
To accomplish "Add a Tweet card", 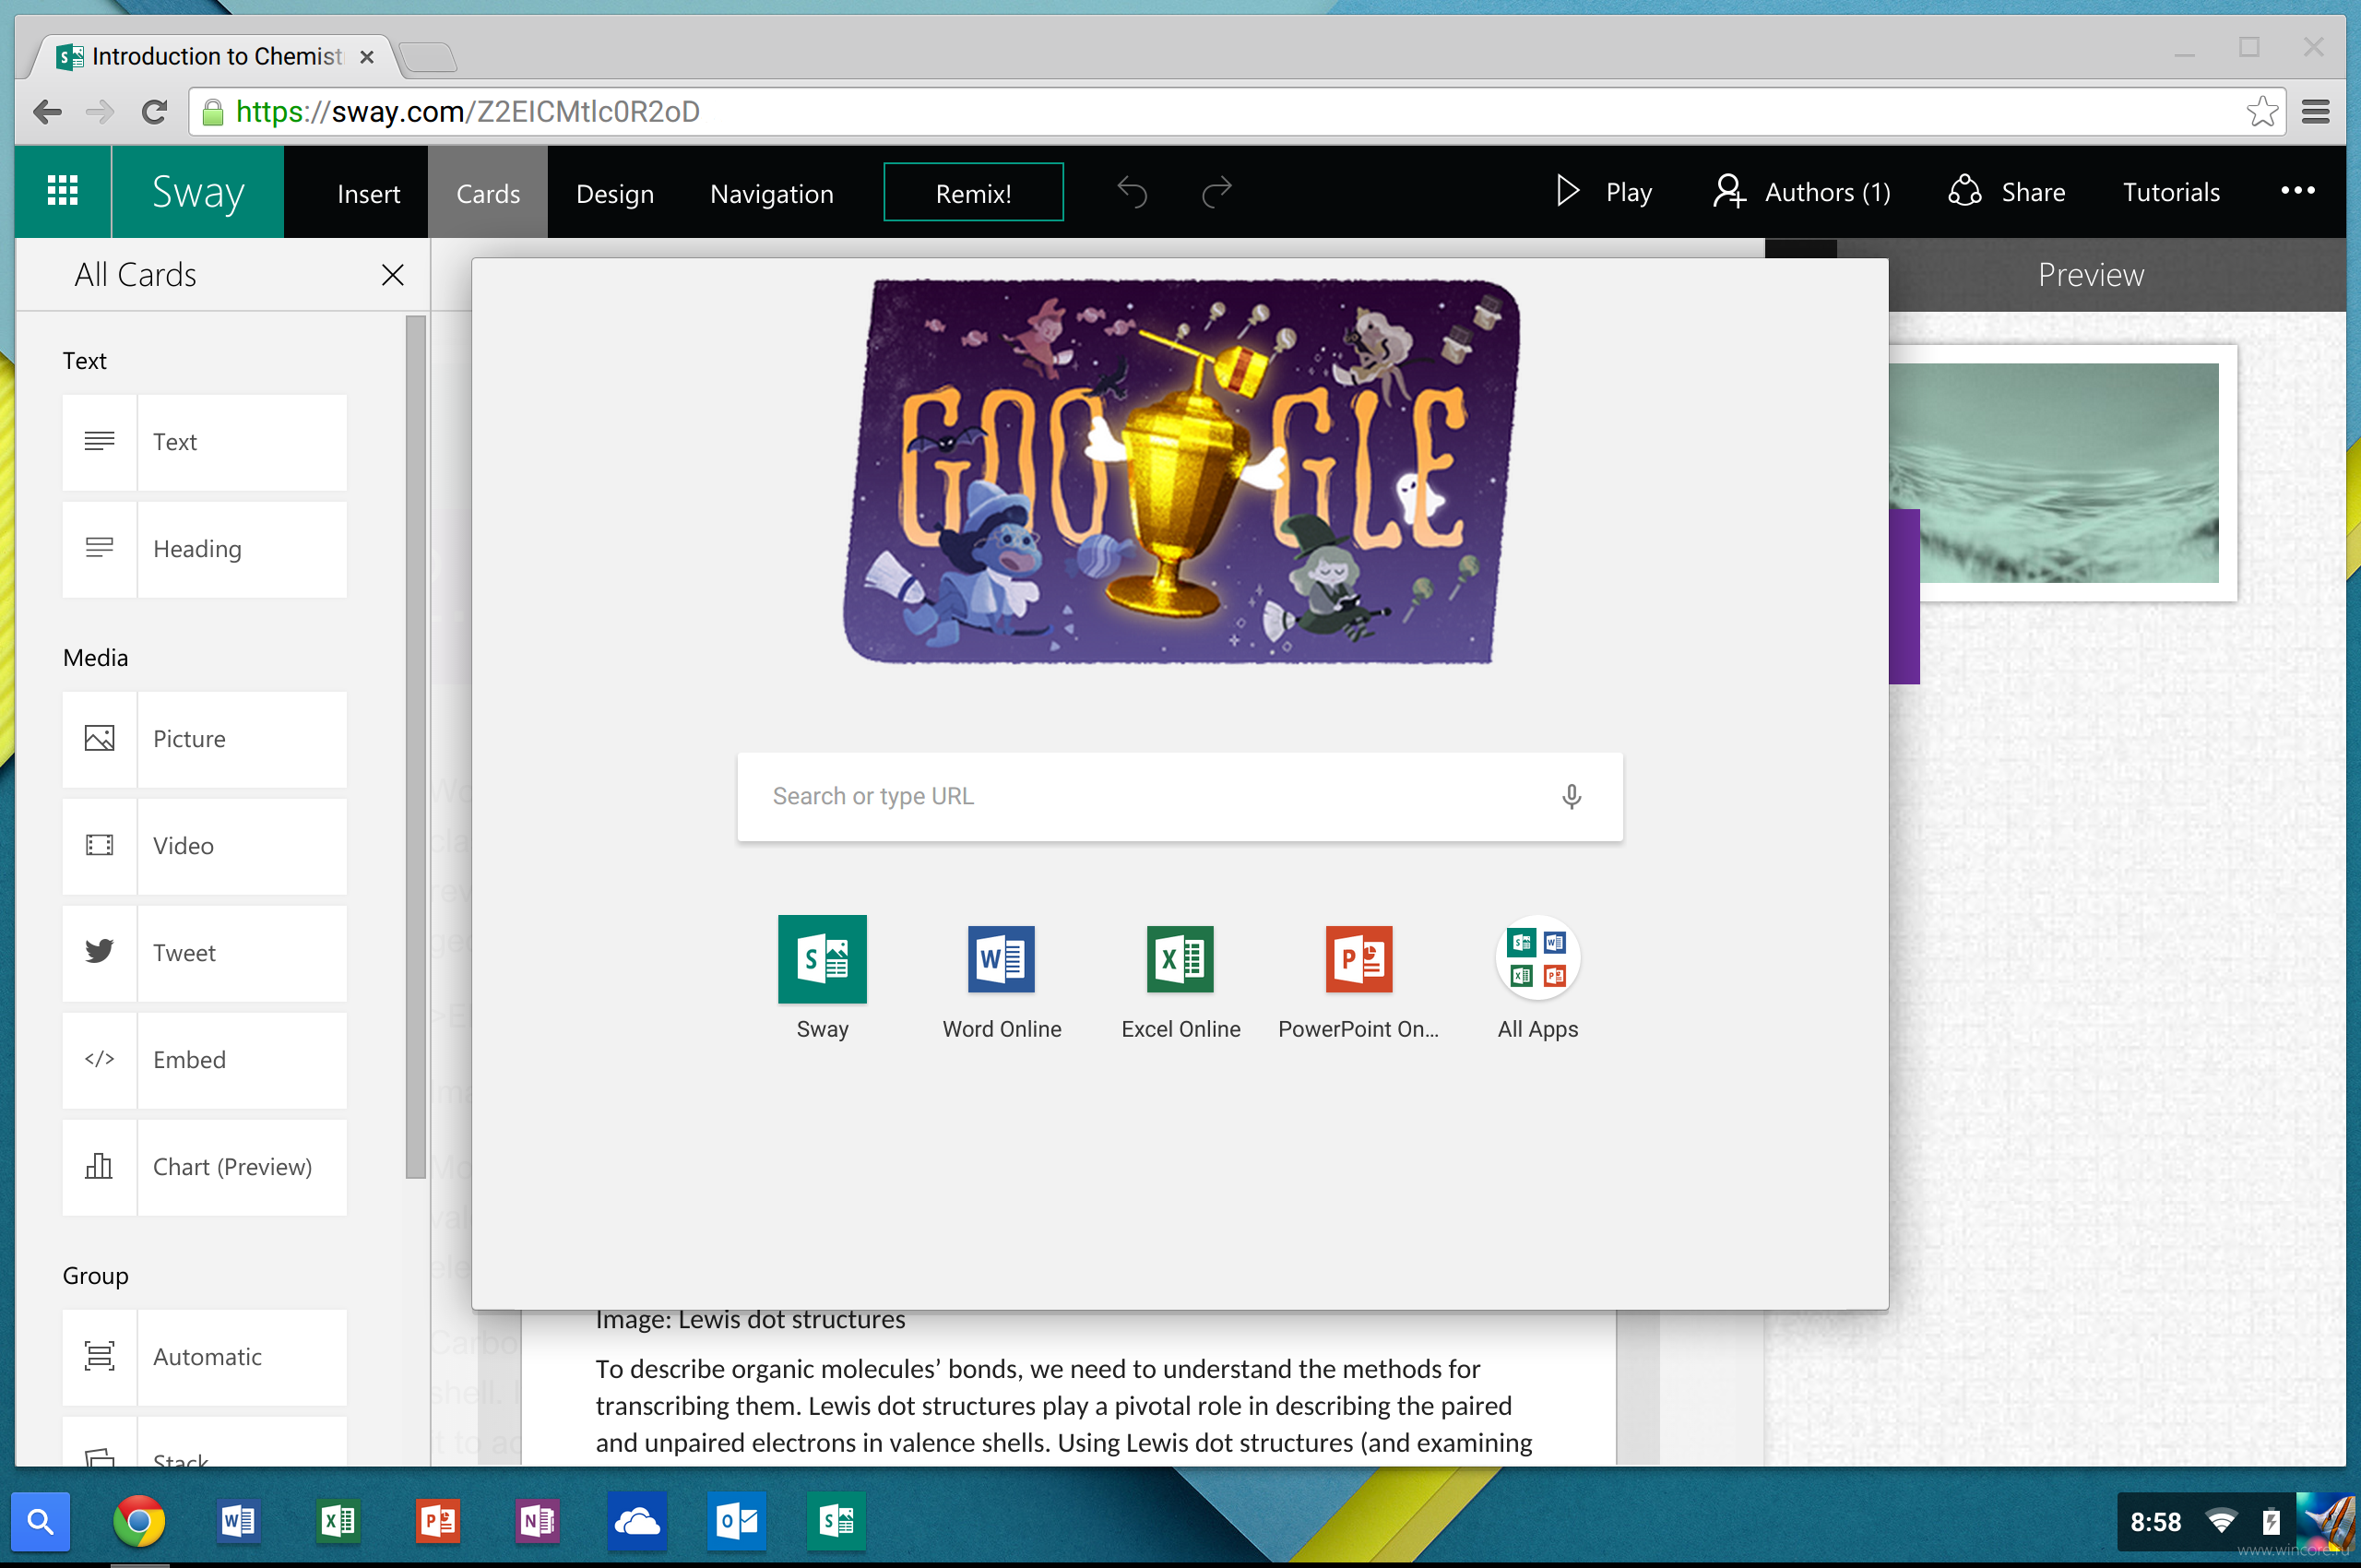I will 204,953.
